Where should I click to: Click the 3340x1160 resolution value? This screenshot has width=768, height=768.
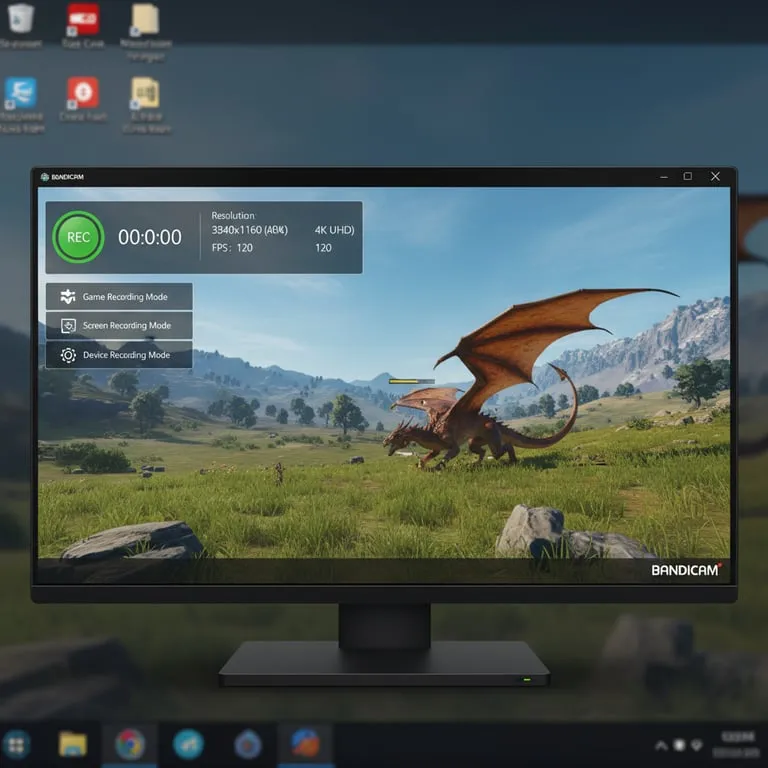coord(249,230)
